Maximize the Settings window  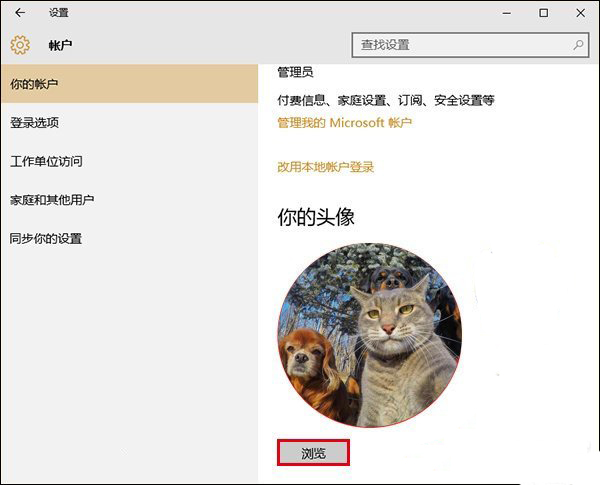(x=543, y=13)
